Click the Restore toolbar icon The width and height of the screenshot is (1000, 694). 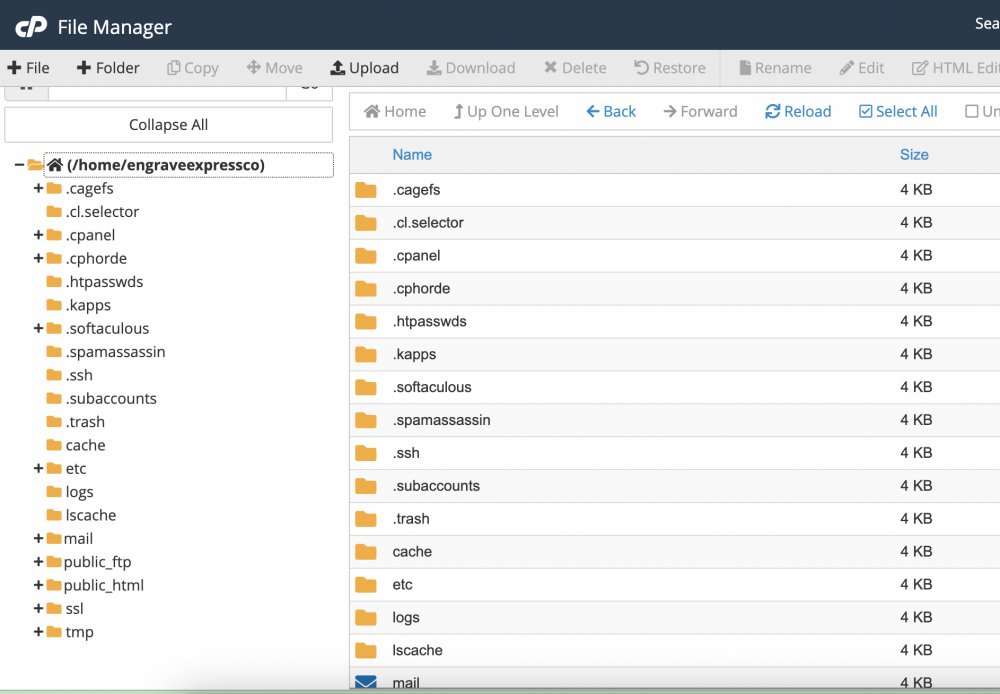tap(669, 67)
